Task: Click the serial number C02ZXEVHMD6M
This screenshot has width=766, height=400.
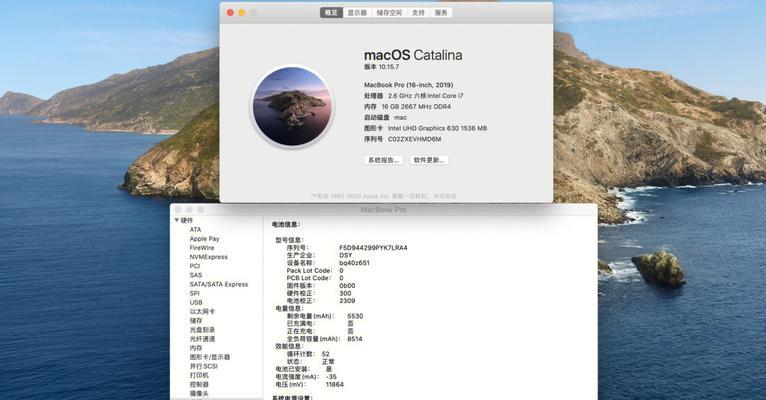Action: click(414, 139)
